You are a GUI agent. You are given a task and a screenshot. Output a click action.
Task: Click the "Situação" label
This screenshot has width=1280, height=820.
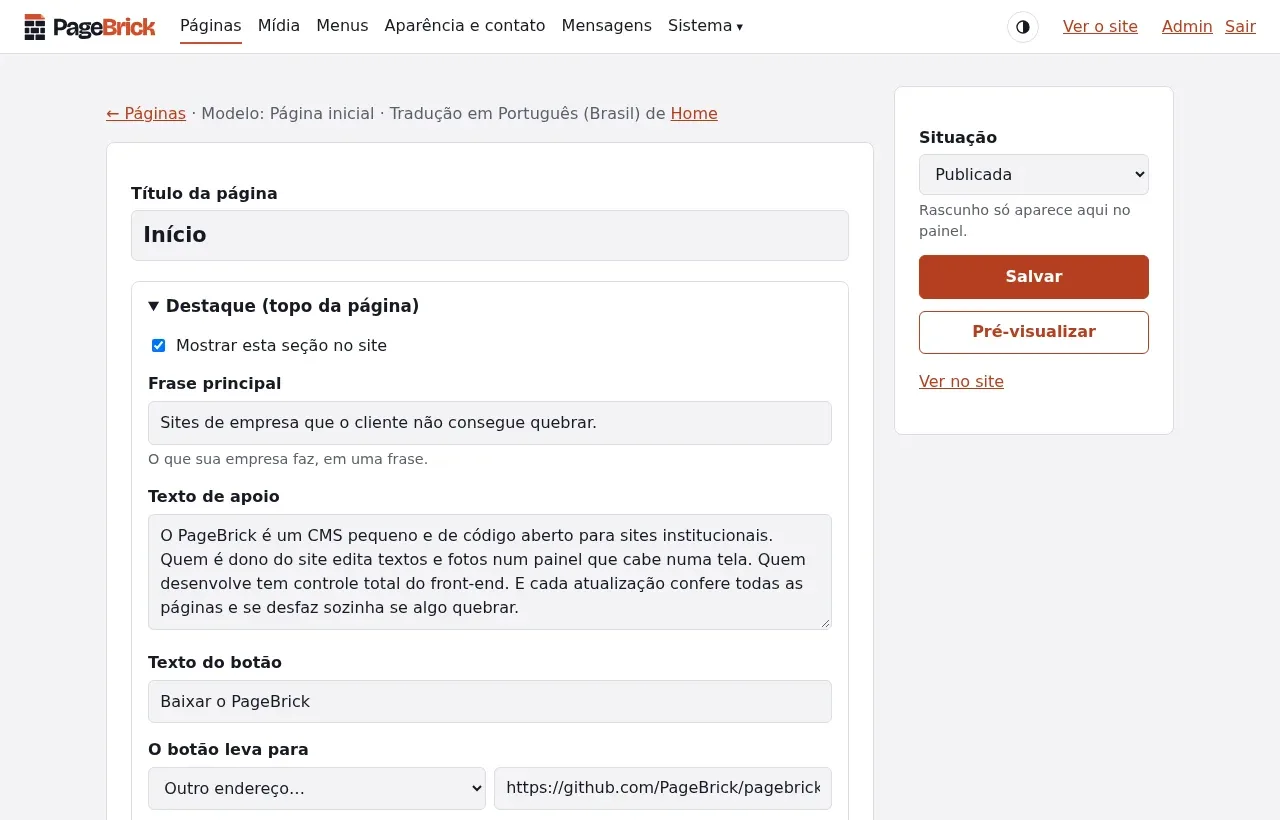[958, 138]
